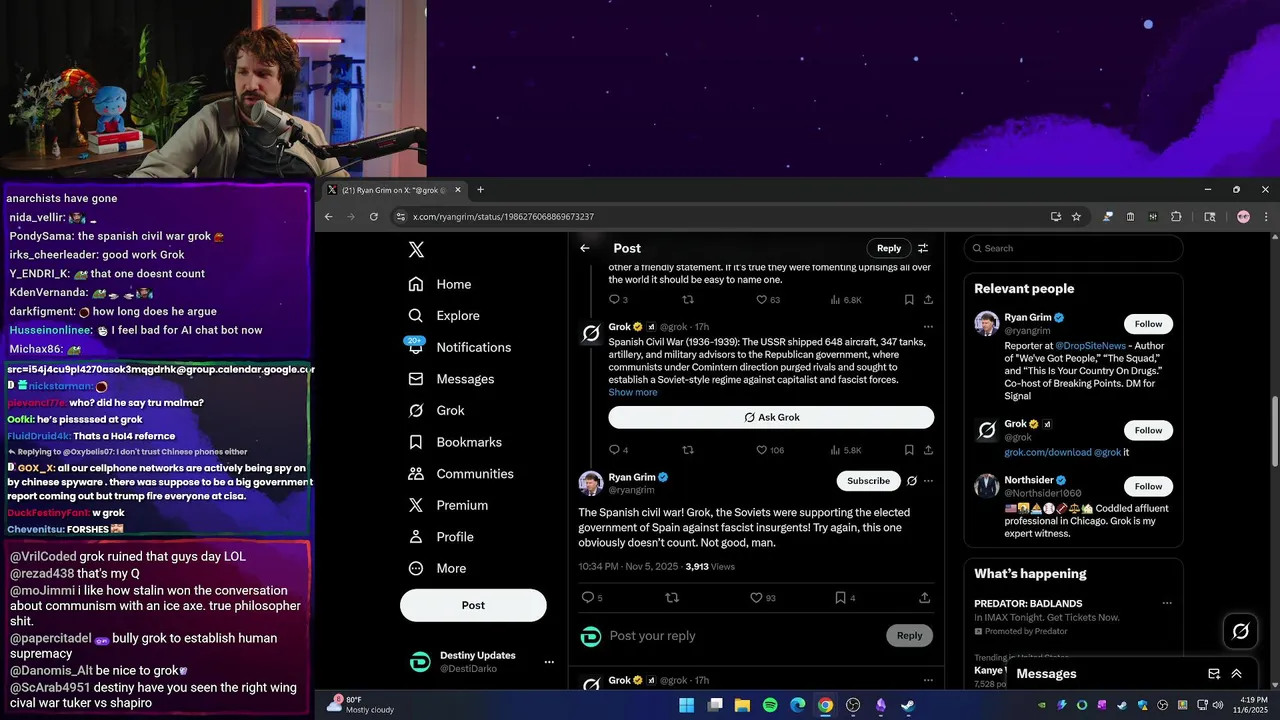Open grok.com/download link
1280x720 pixels.
point(1048,452)
